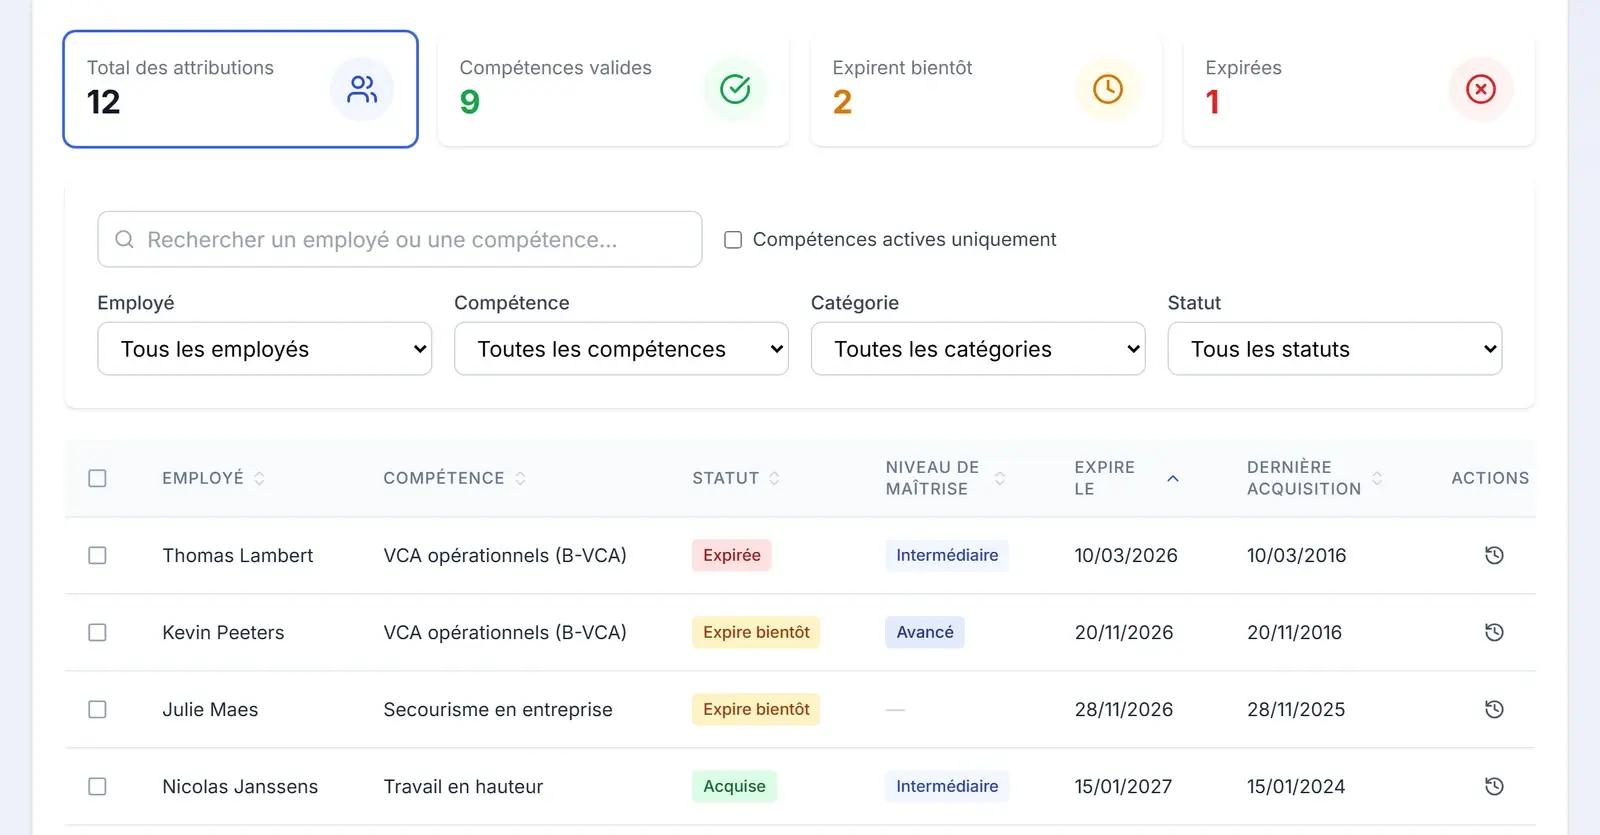Open history for Nicolas Janssens row

(1494, 786)
